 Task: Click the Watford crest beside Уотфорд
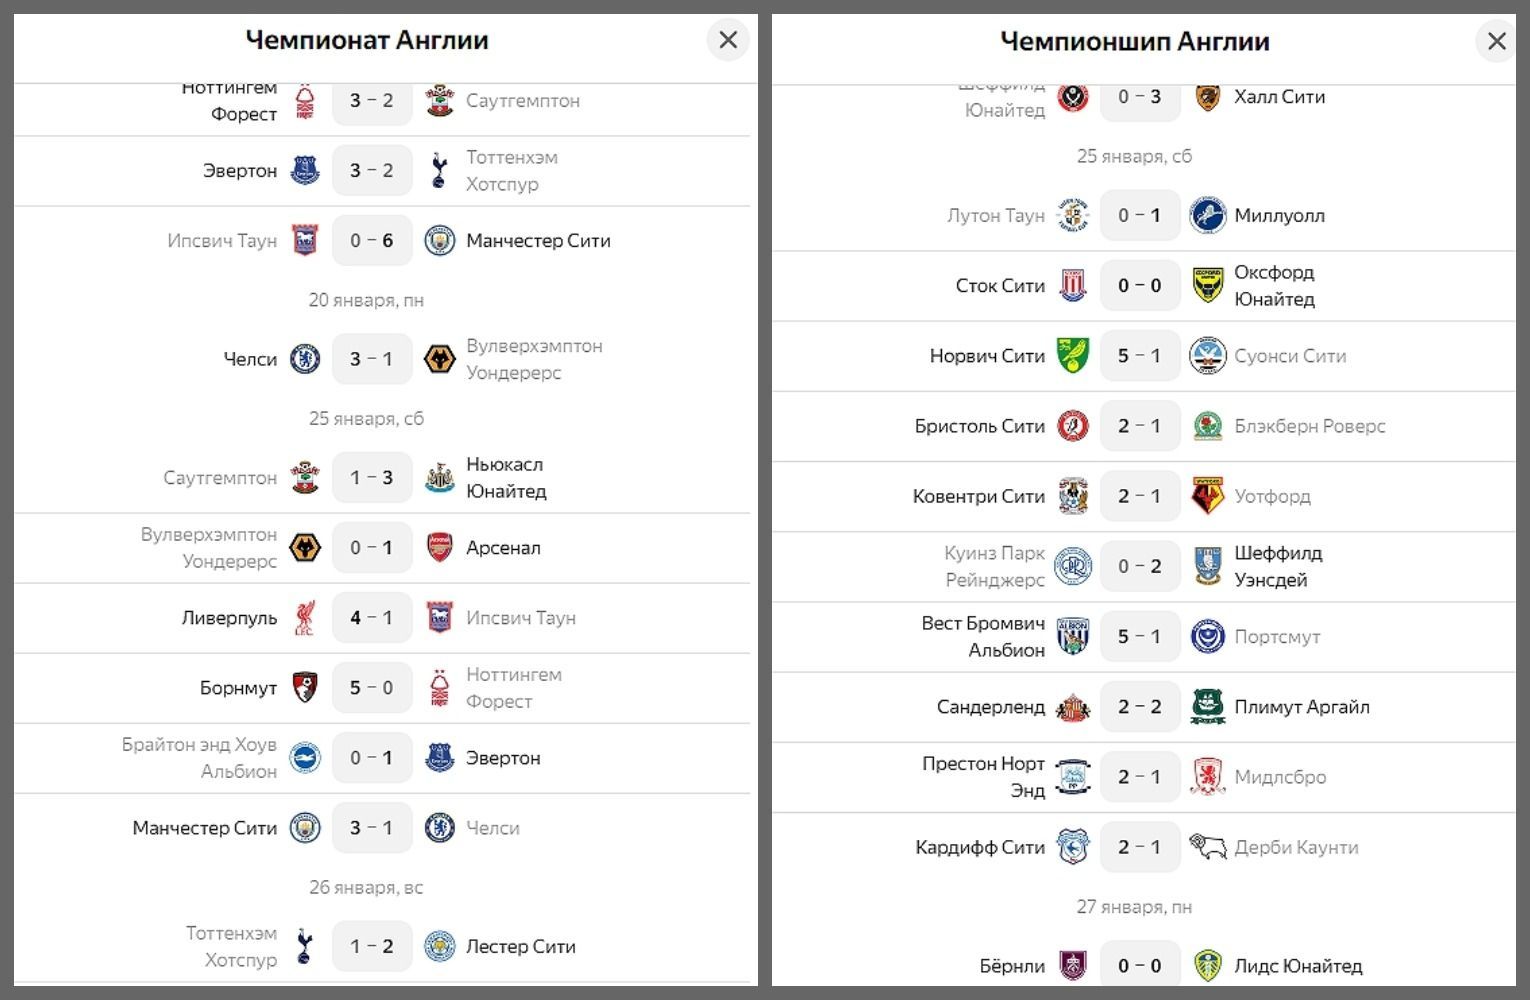pyautogui.click(x=1208, y=496)
